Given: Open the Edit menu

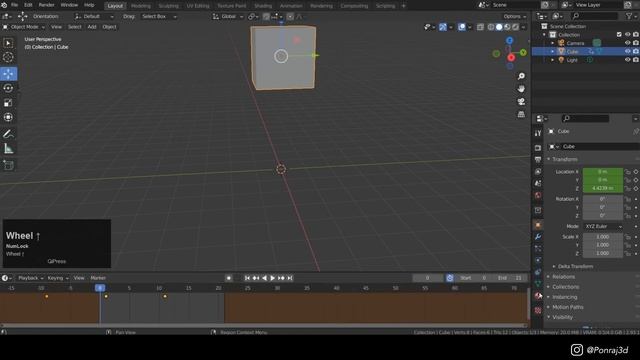Looking at the screenshot, I should click(x=28, y=5).
